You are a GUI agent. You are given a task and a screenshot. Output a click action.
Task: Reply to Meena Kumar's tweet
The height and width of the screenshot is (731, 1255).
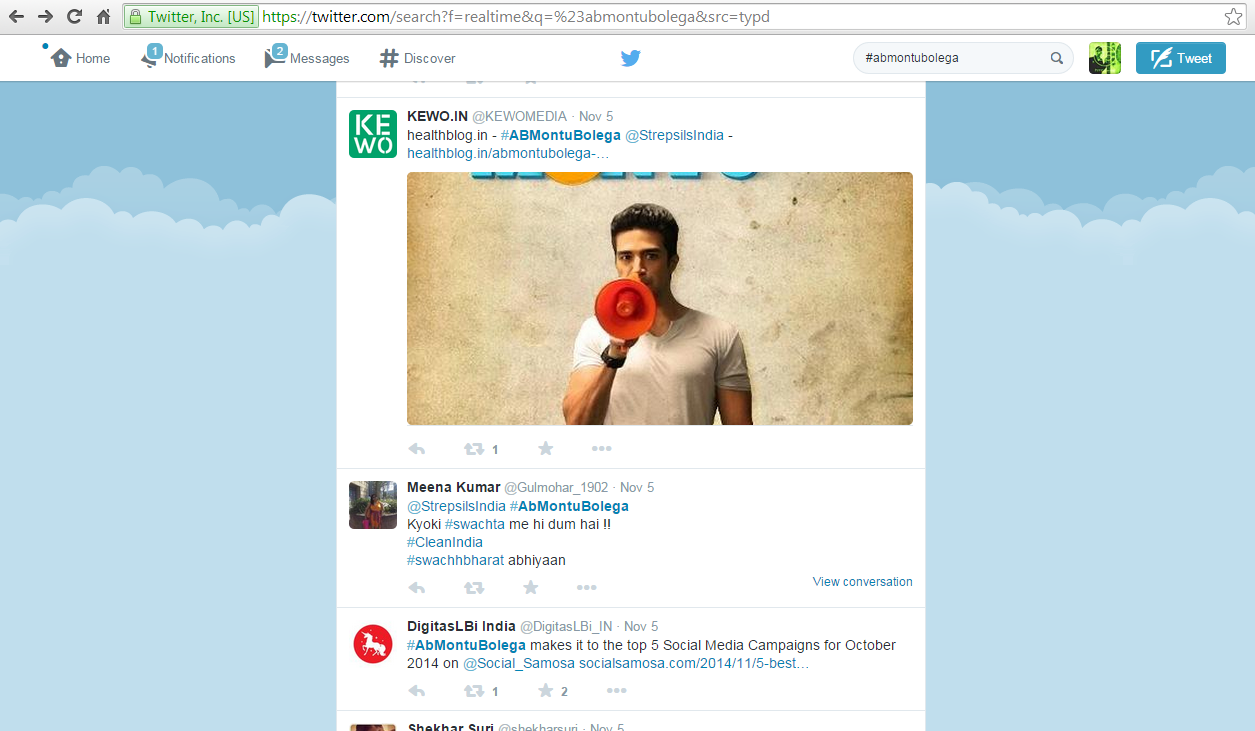coord(418,588)
